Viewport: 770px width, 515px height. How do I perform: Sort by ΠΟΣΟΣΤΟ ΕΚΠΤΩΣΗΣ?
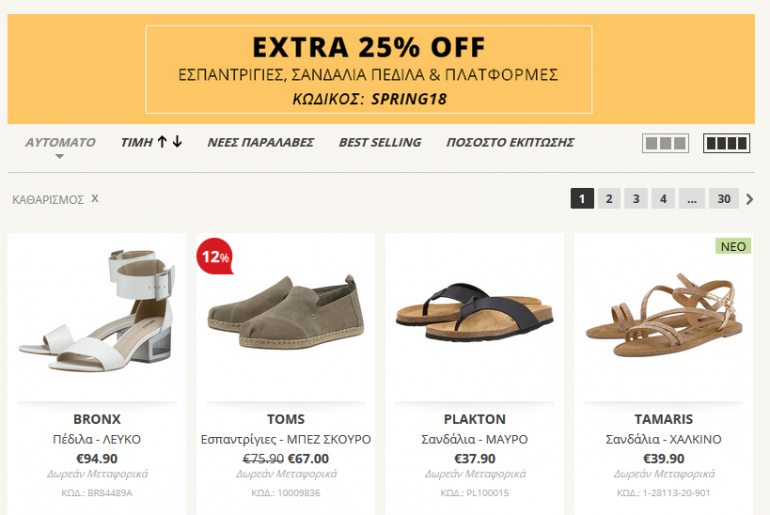pos(510,142)
